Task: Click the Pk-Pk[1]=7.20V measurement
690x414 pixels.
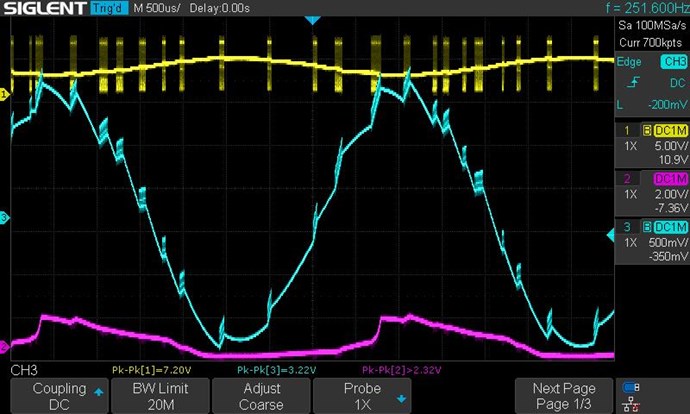Action: click(x=151, y=370)
